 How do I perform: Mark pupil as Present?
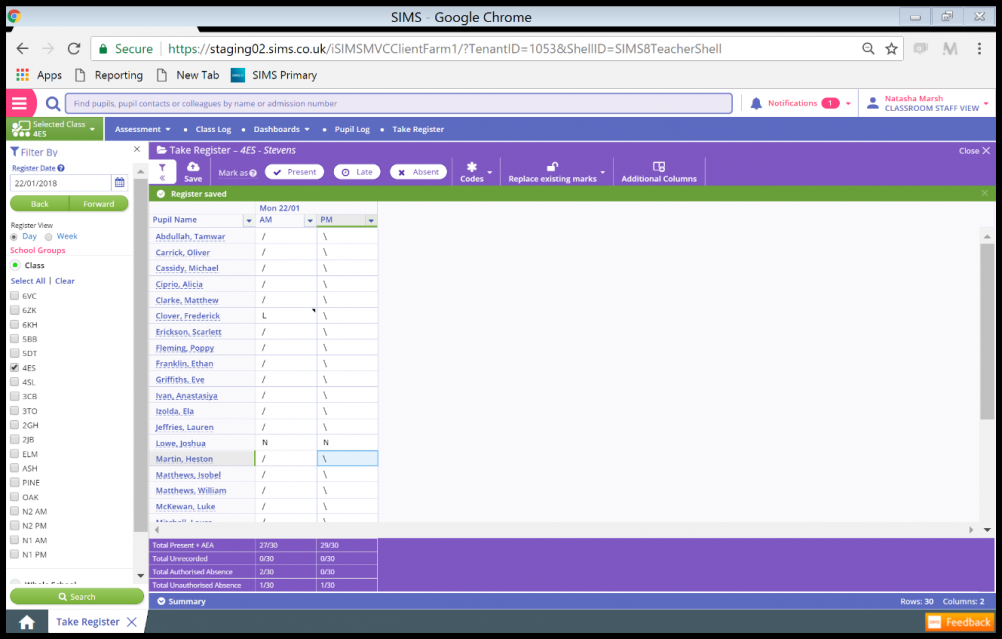coord(295,172)
